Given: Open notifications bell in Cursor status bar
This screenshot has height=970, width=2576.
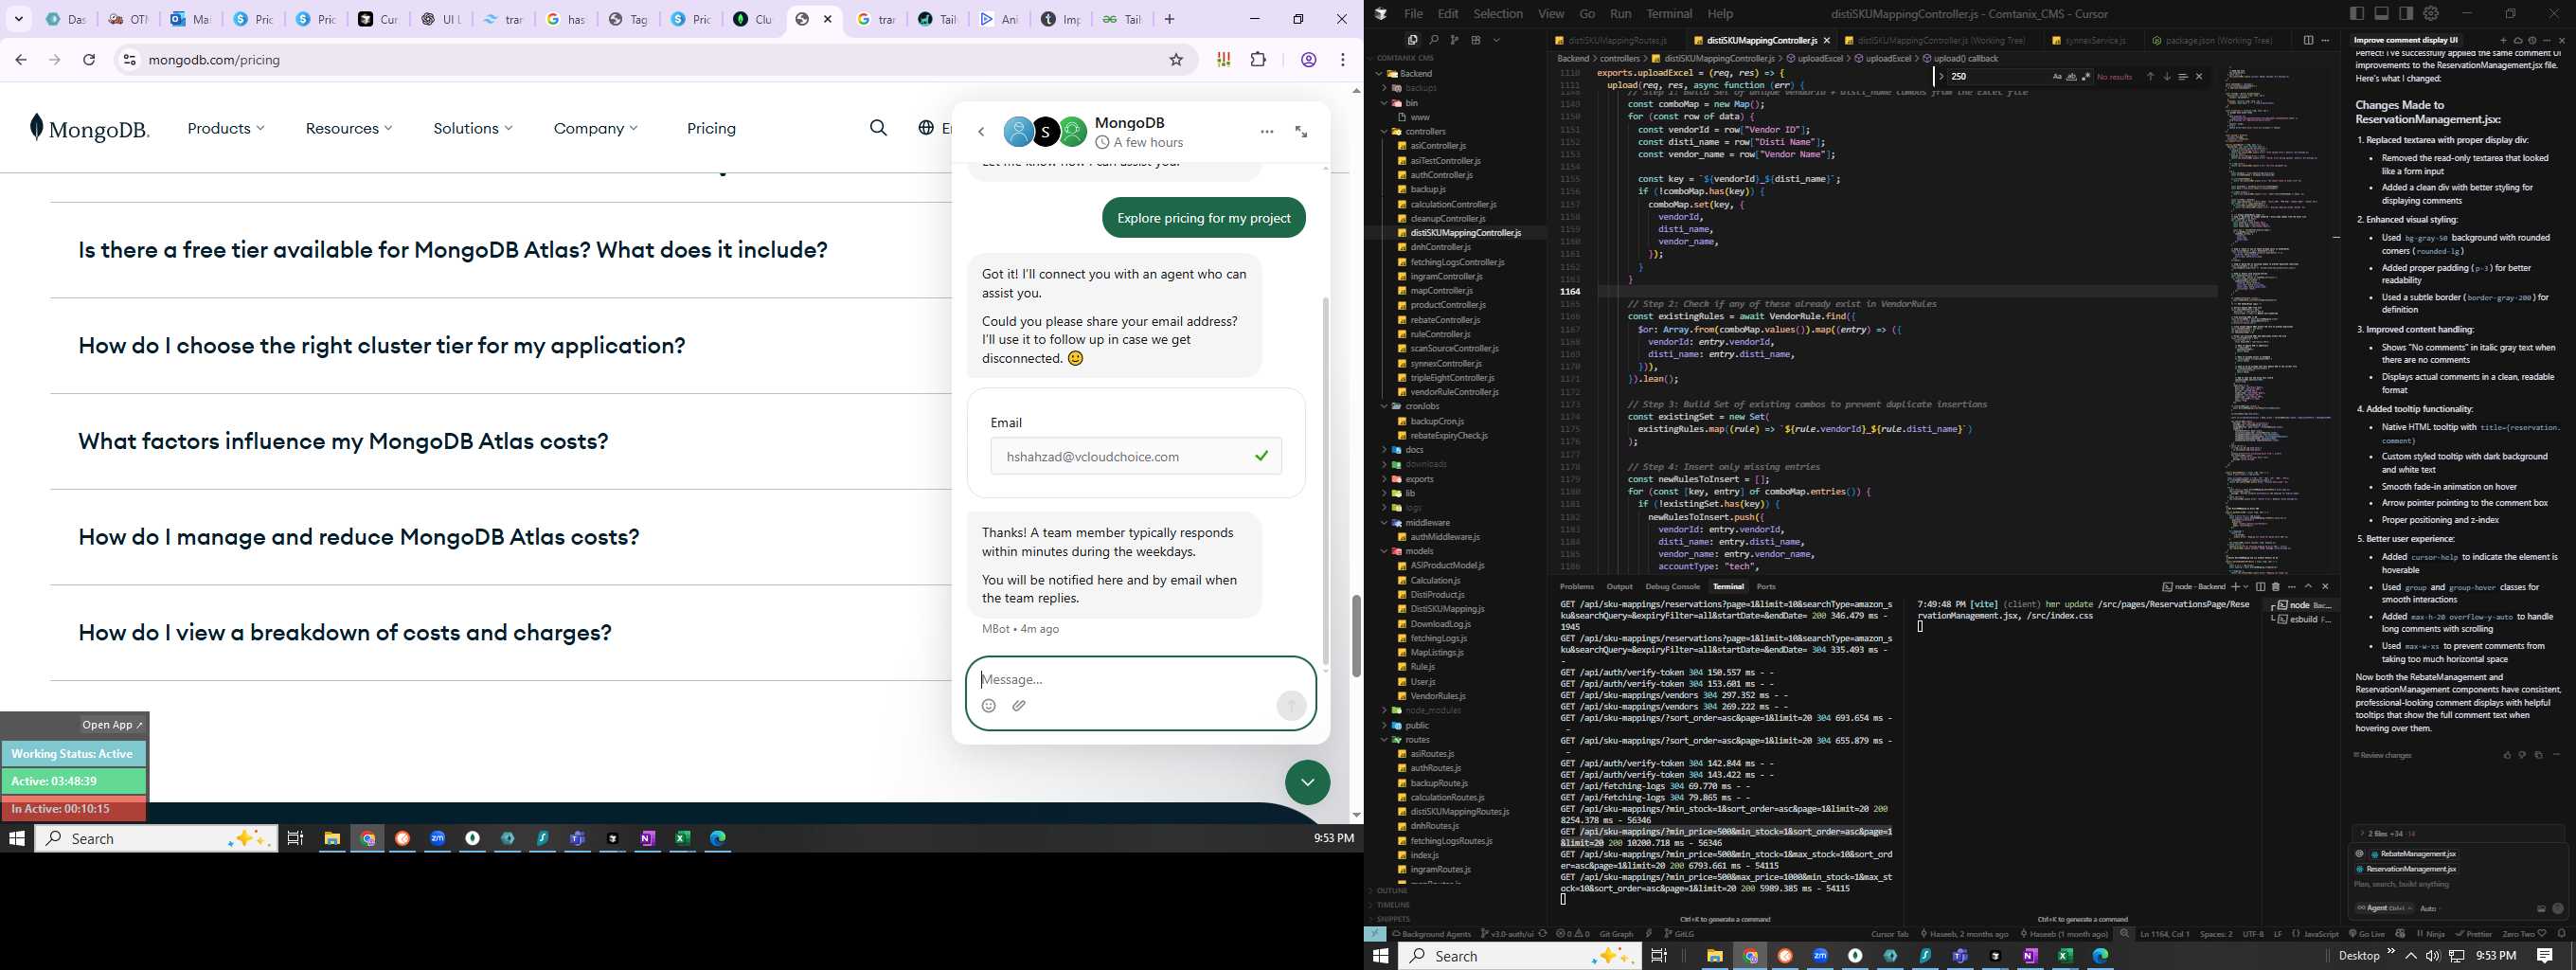Looking at the screenshot, I should click(2562, 934).
